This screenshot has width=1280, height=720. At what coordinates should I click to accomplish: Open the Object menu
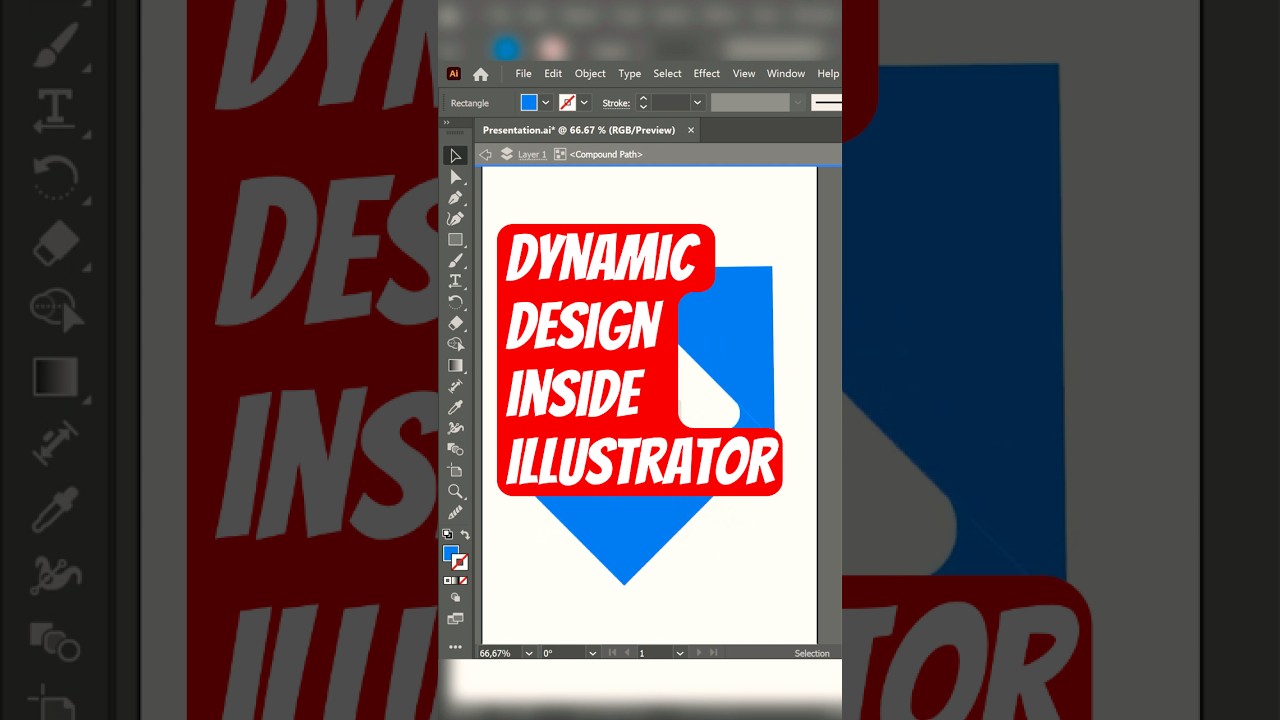click(590, 74)
